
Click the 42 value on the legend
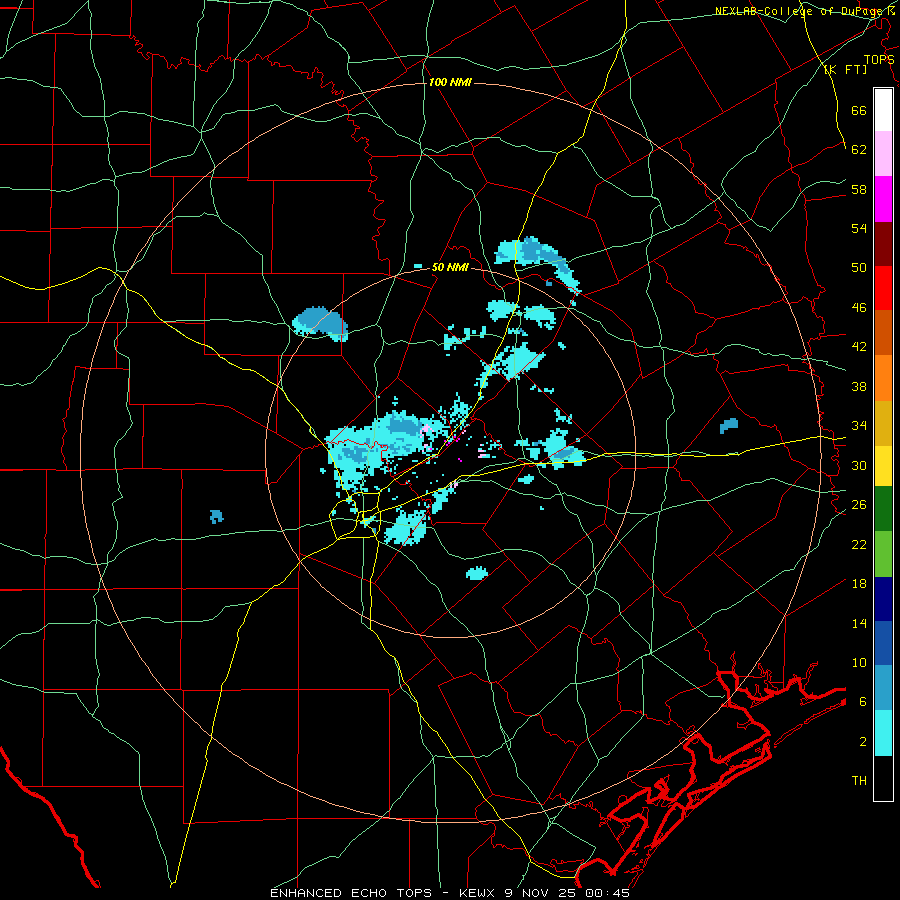859,347
